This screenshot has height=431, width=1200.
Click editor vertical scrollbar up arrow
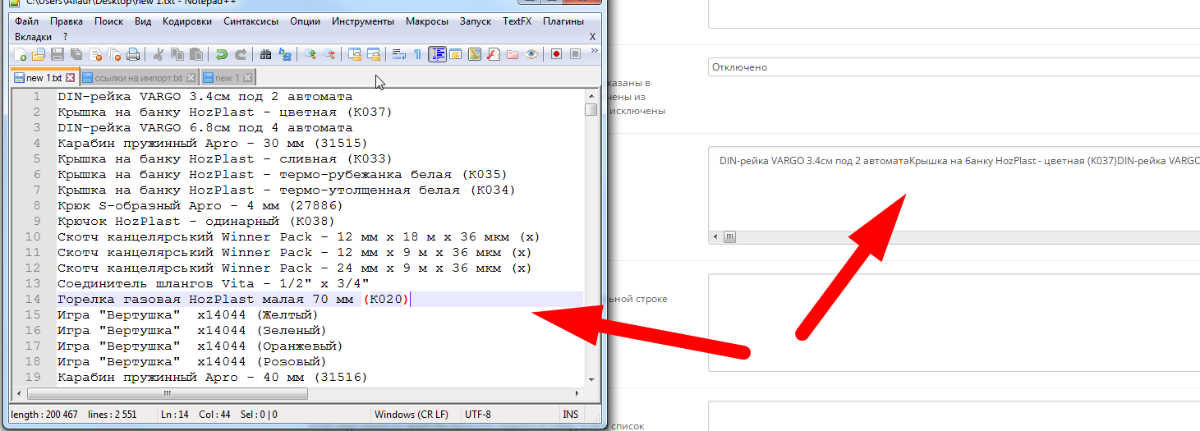tap(591, 94)
